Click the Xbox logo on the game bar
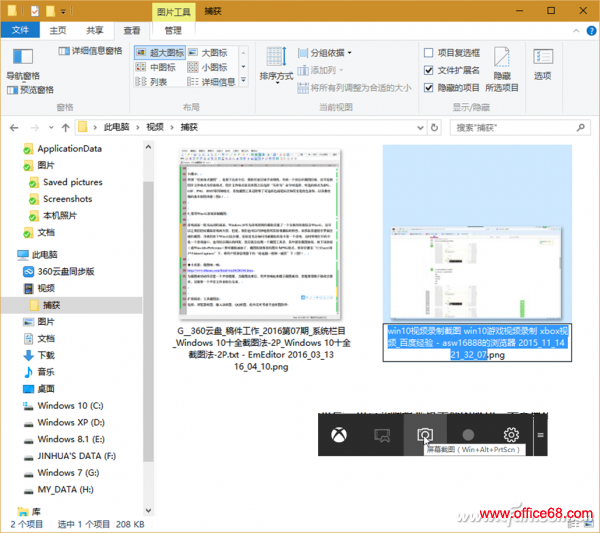 339,435
